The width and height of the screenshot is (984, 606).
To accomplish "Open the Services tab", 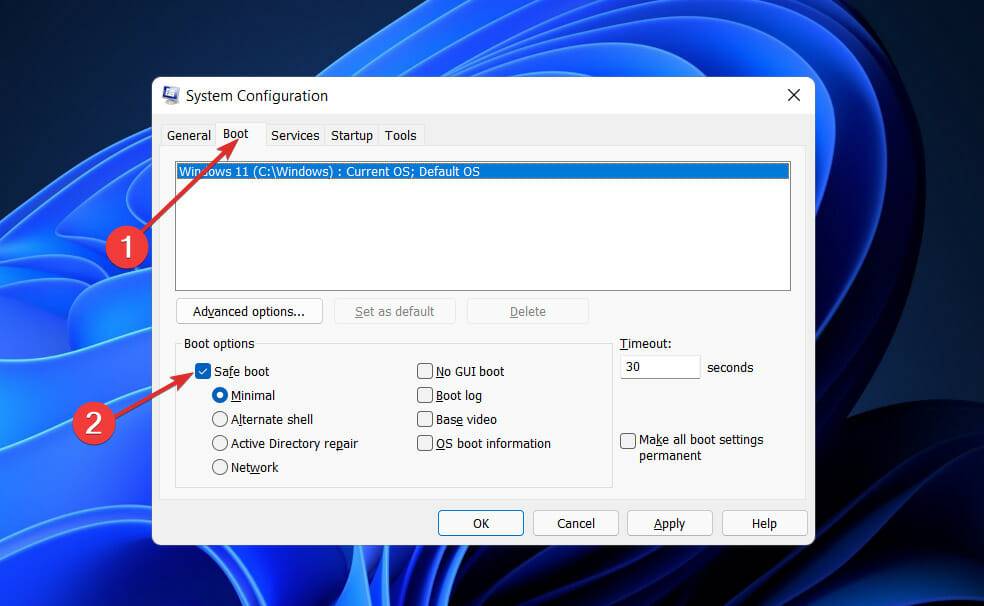I will pyautogui.click(x=295, y=135).
